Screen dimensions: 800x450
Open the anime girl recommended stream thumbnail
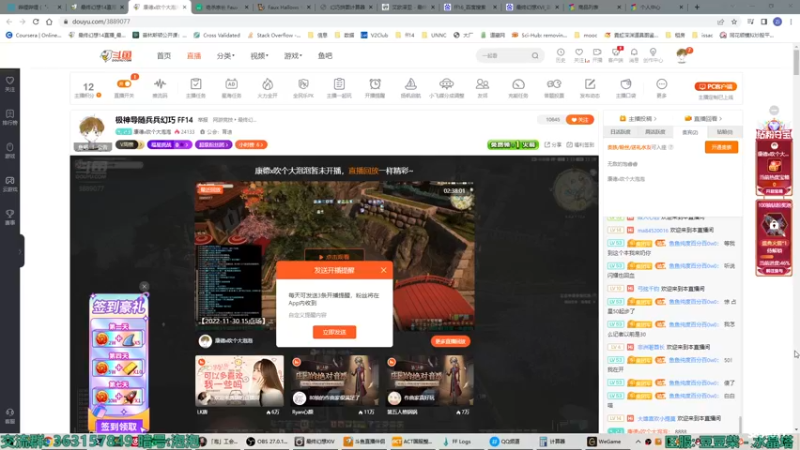click(x=239, y=381)
